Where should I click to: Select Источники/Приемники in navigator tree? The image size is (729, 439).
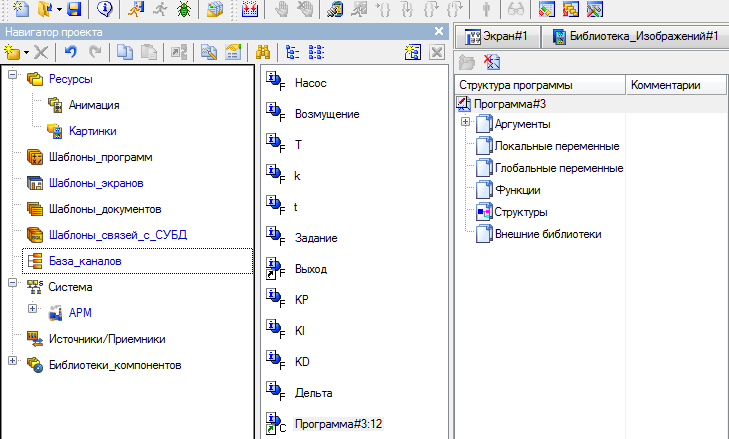coord(107,339)
